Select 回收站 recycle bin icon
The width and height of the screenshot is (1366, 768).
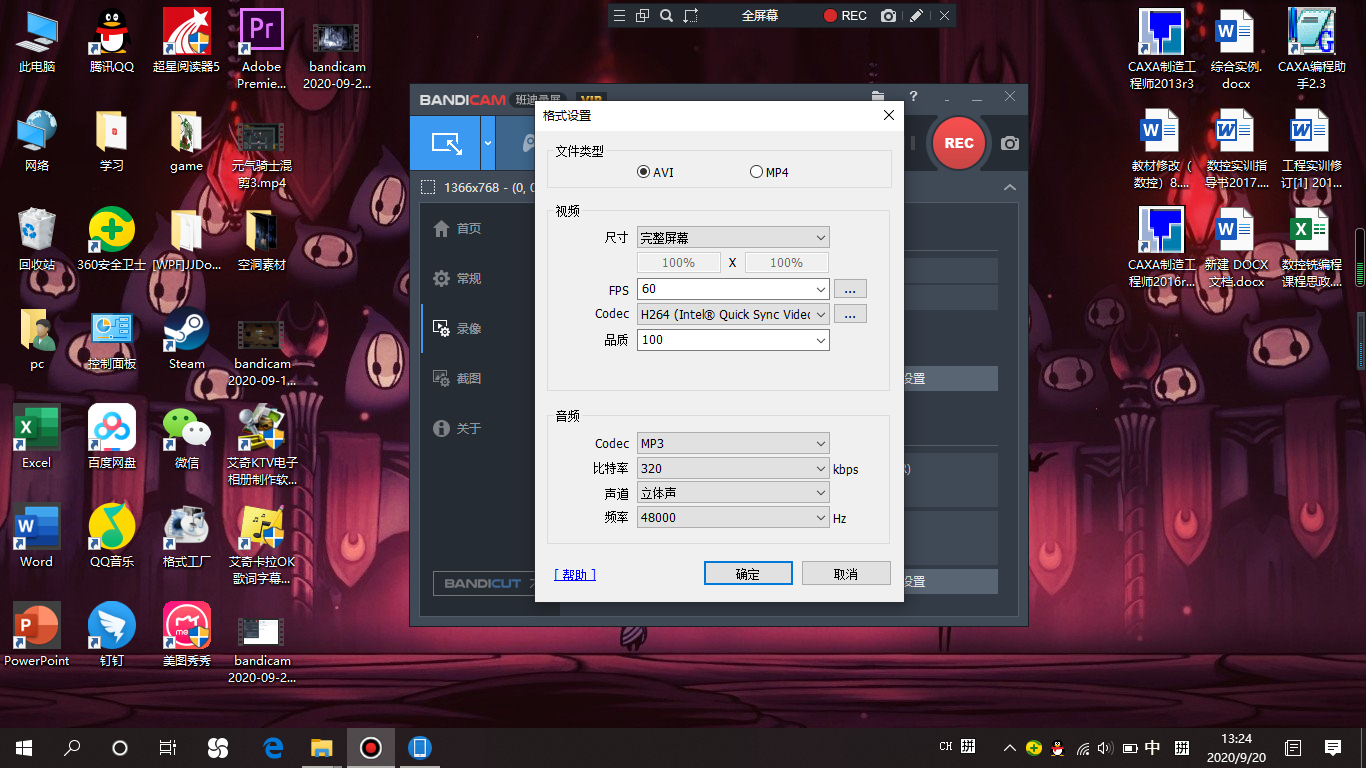[37, 240]
